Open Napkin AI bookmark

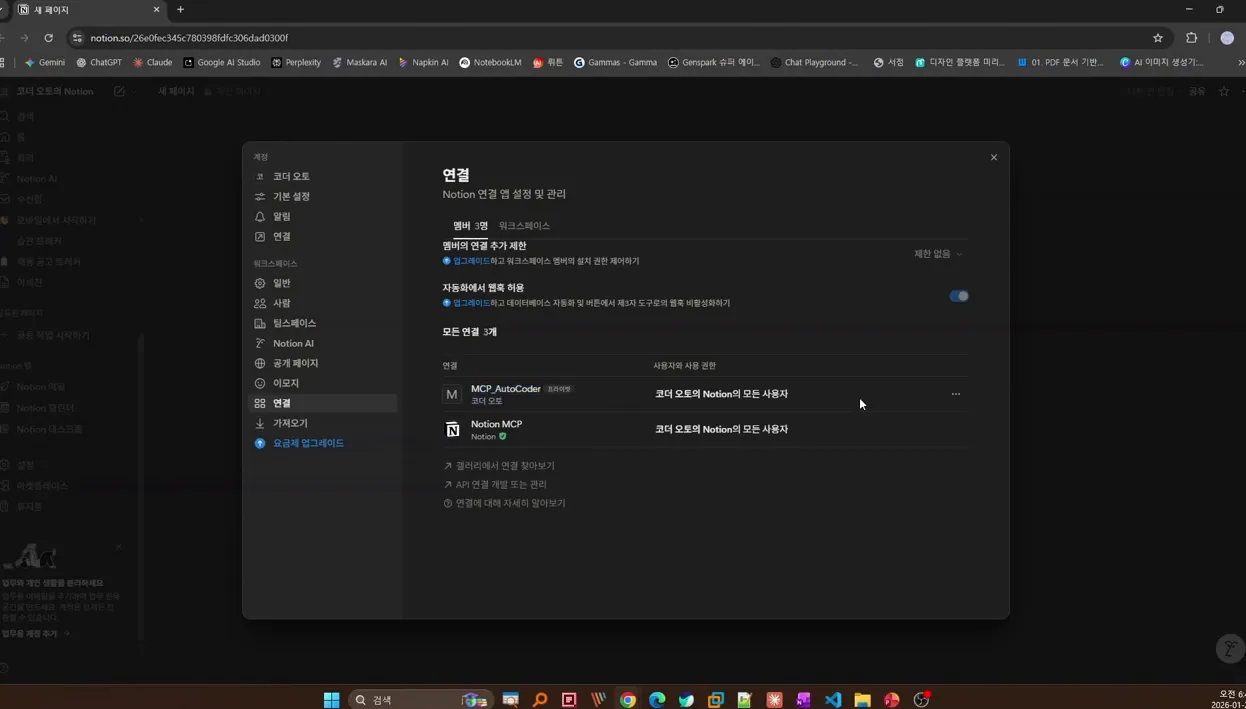pos(423,62)
